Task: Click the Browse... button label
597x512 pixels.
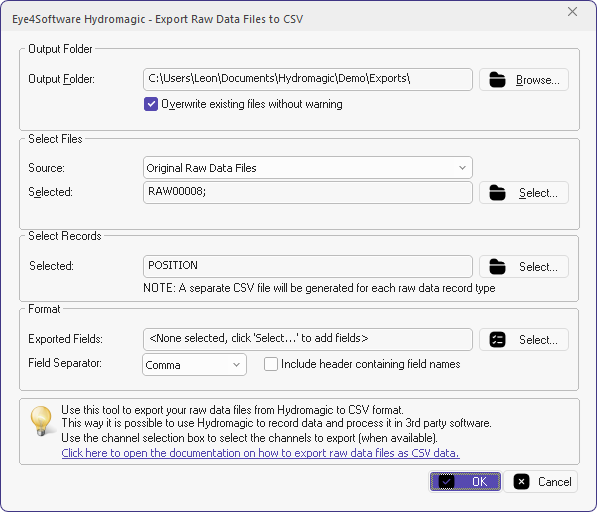Action: tap(538, 80)
